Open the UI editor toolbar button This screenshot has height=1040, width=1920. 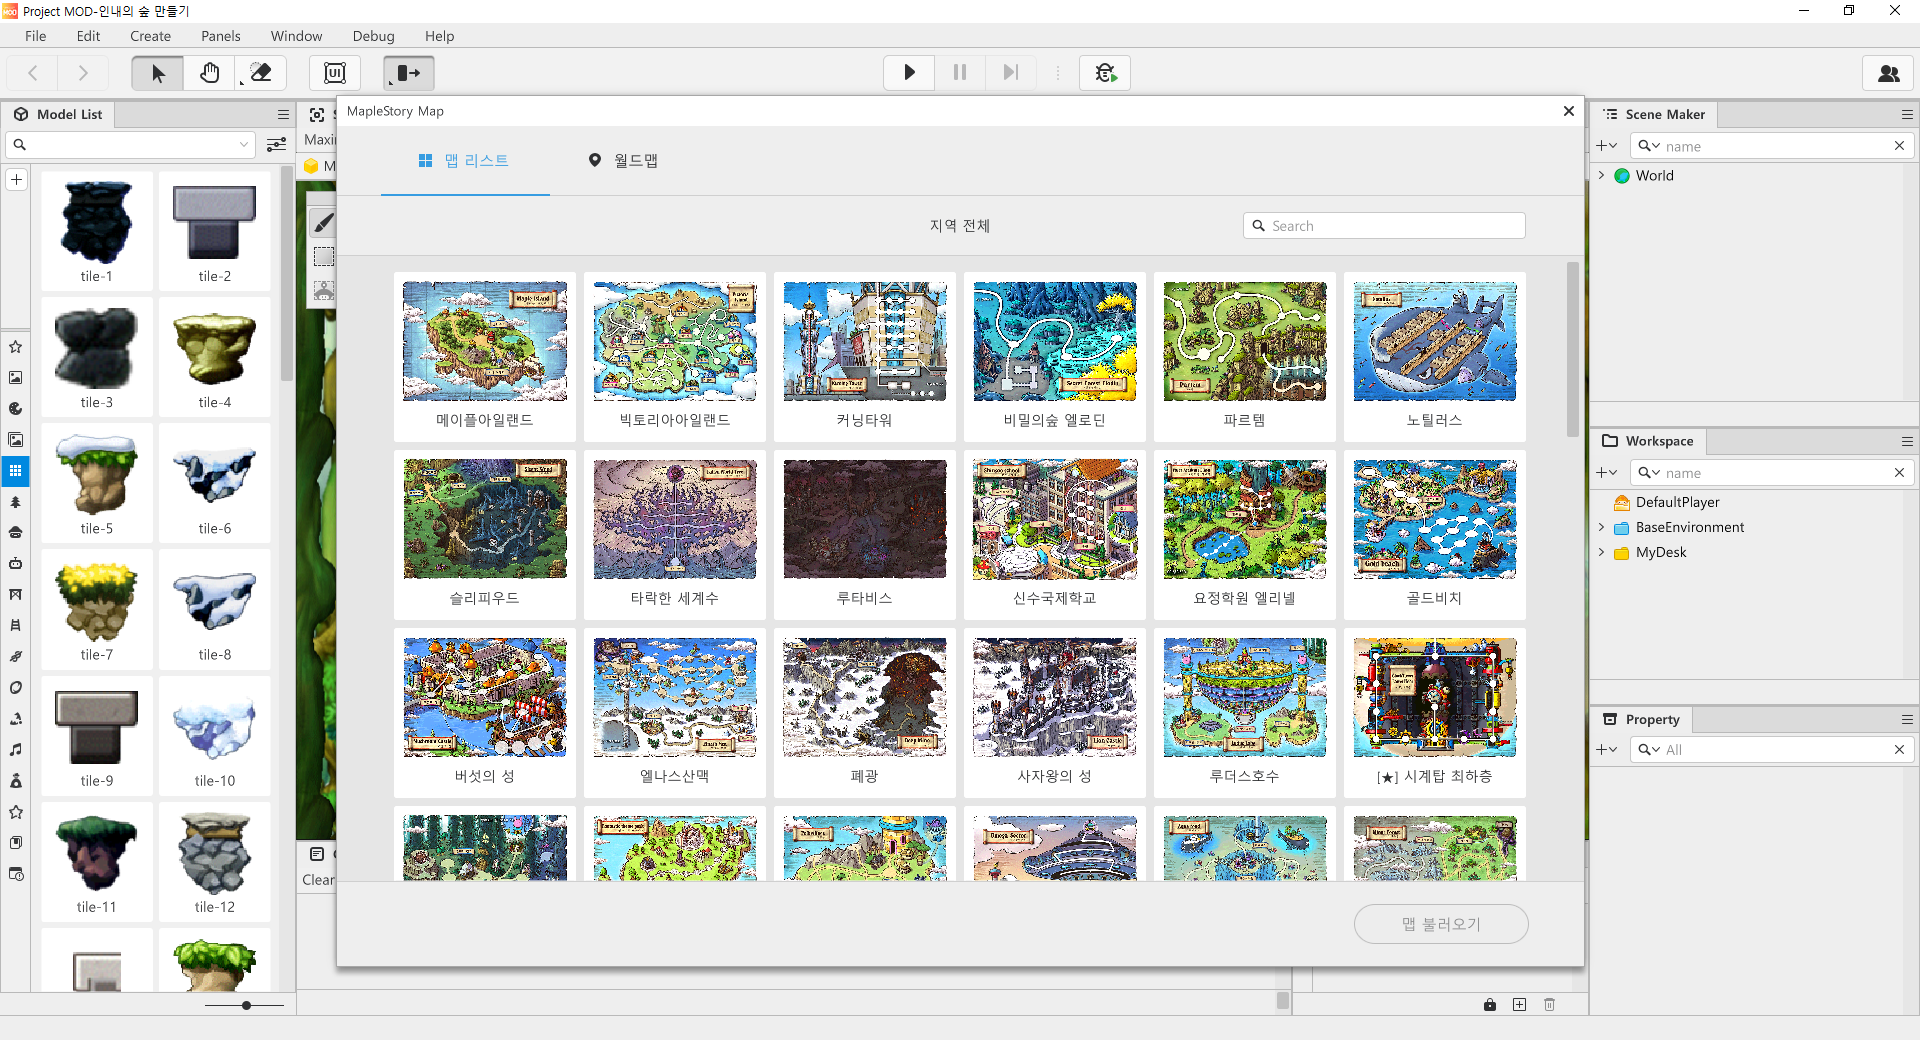tap(335, 73)
